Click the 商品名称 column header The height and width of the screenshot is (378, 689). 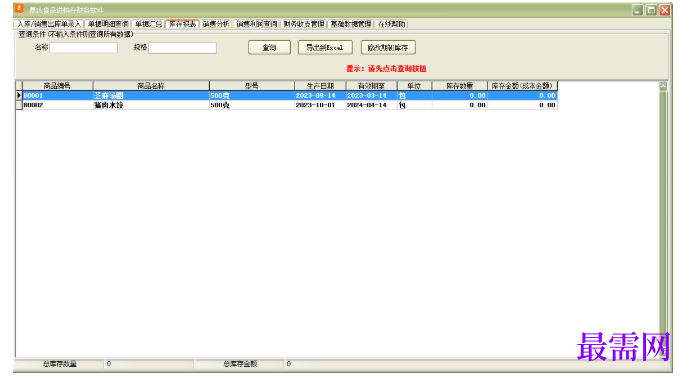click(x=151, y=86)
